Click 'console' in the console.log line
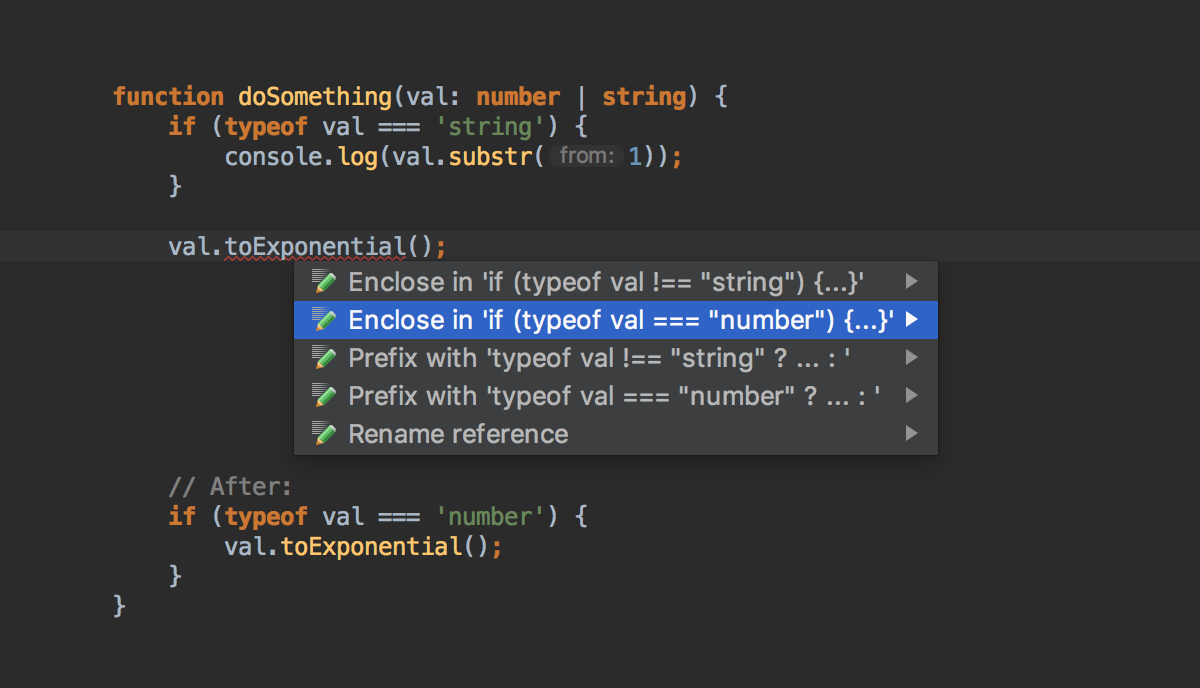The image size is (1200, 688). [x=273, y=157]
